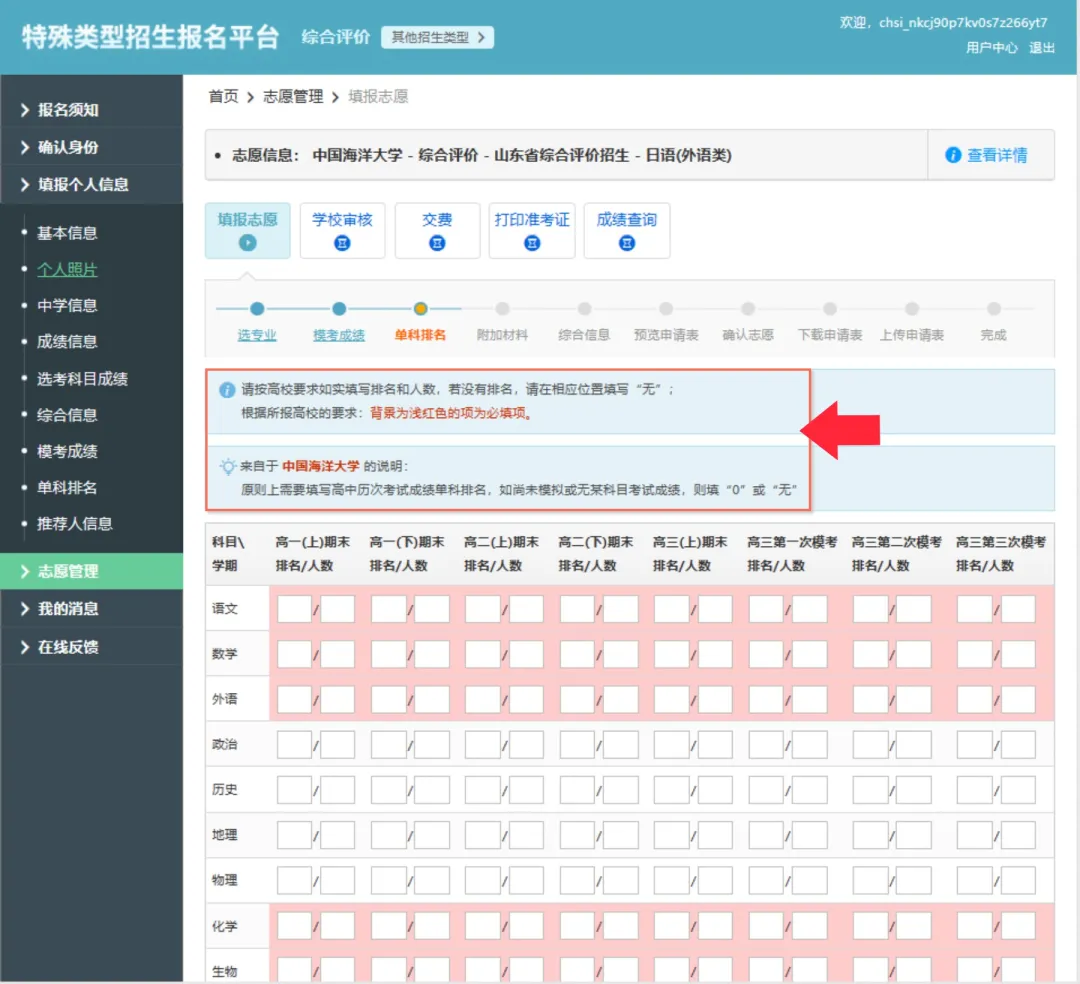
Task: Click the 查看详情 link
Action: click(997, 156)
